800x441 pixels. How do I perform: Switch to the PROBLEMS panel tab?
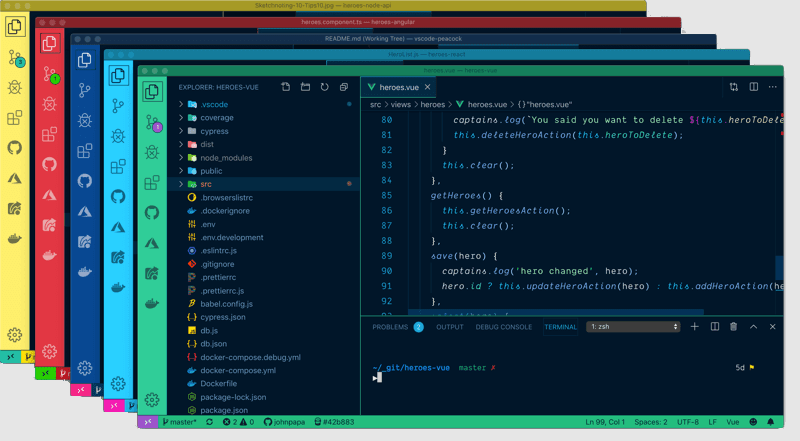(x=390, y=327)
